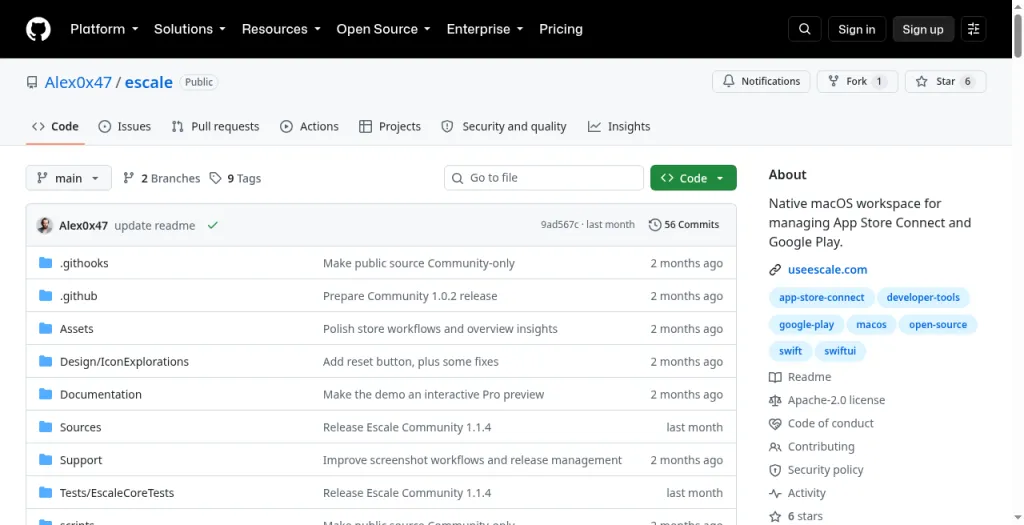Click the folder icon for .github
The height and width of the screenshot is (525, 1024).
(45, 296)
